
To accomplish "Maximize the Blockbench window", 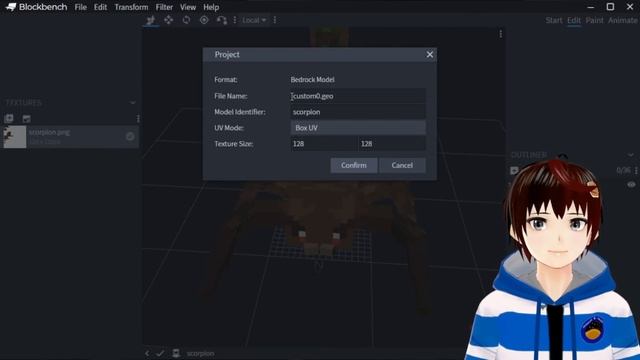I will point(610,7).
